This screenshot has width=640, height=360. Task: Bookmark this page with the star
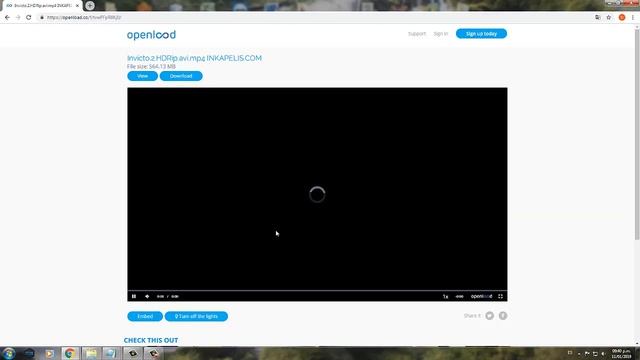tap(609, 18)
